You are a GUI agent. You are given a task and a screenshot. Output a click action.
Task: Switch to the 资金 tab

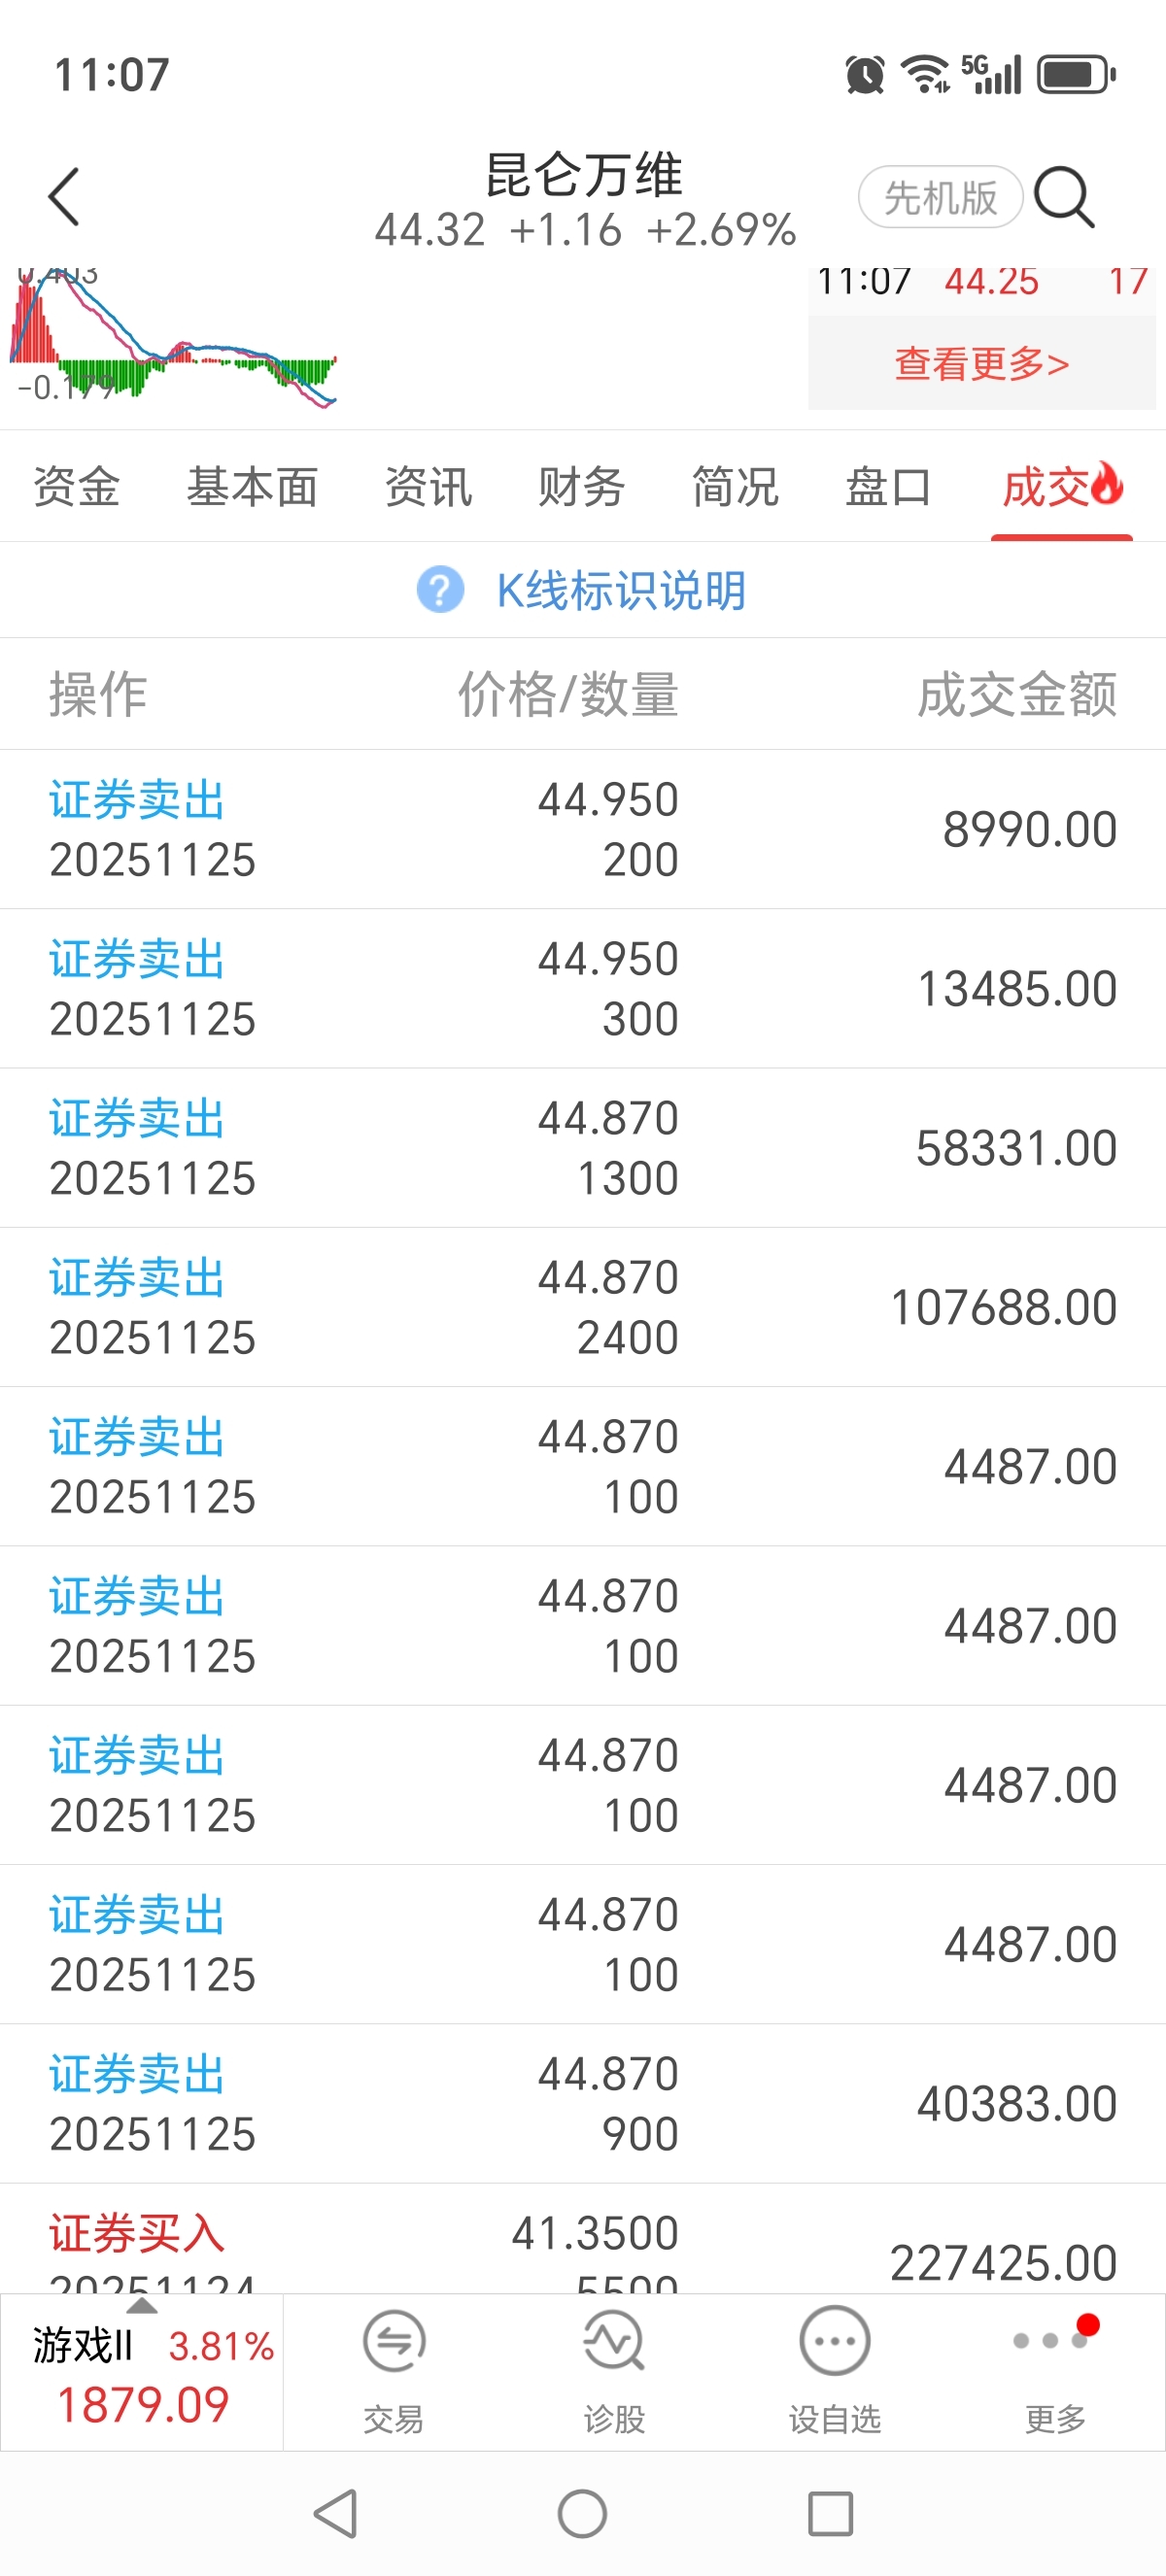pyautogui.click(x=77, y=488)
